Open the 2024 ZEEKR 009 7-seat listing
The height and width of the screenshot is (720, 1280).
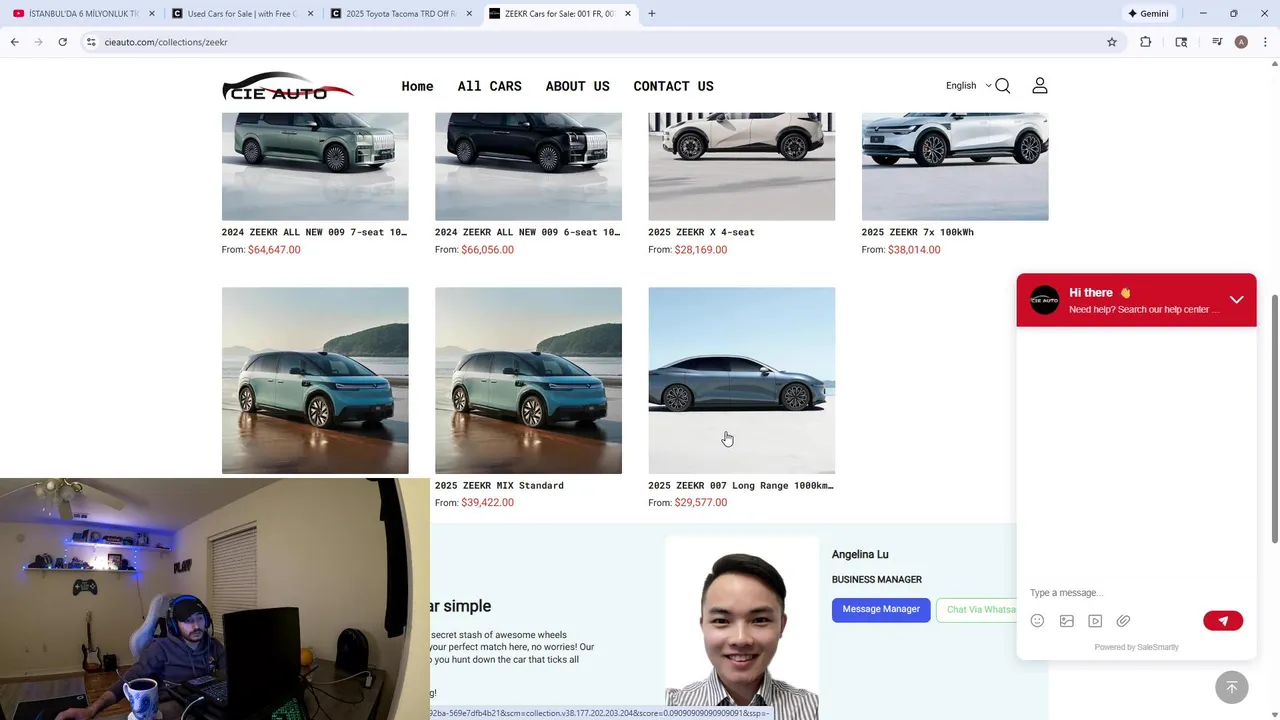click(x=314, y=232)
